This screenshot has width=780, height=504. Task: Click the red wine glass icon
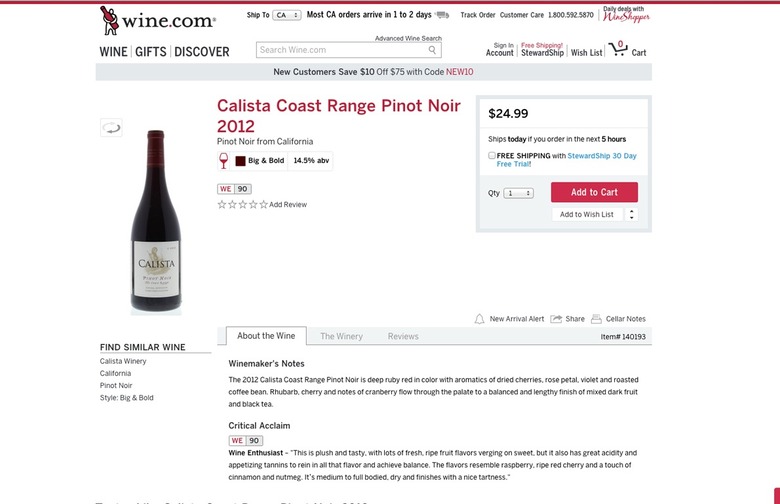coord(224,160)
